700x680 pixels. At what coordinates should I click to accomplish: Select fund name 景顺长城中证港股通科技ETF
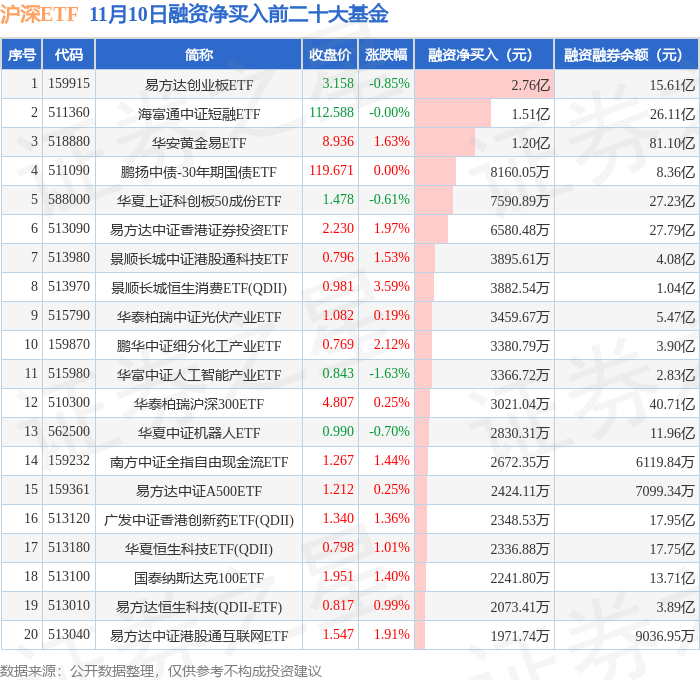click(x=199, y=259)
